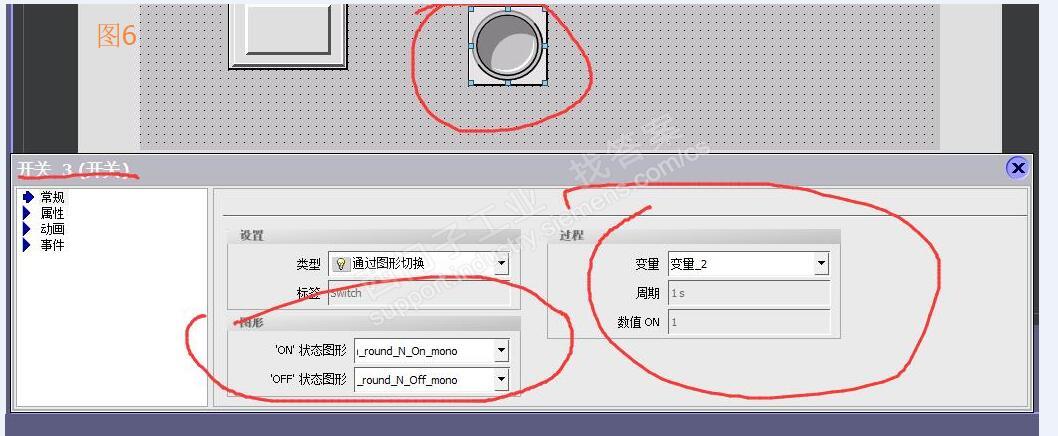Viewport: 1058px width, 436px height.
Task: Click right-middle resize handle of selected switch
Action: (545, 46)
